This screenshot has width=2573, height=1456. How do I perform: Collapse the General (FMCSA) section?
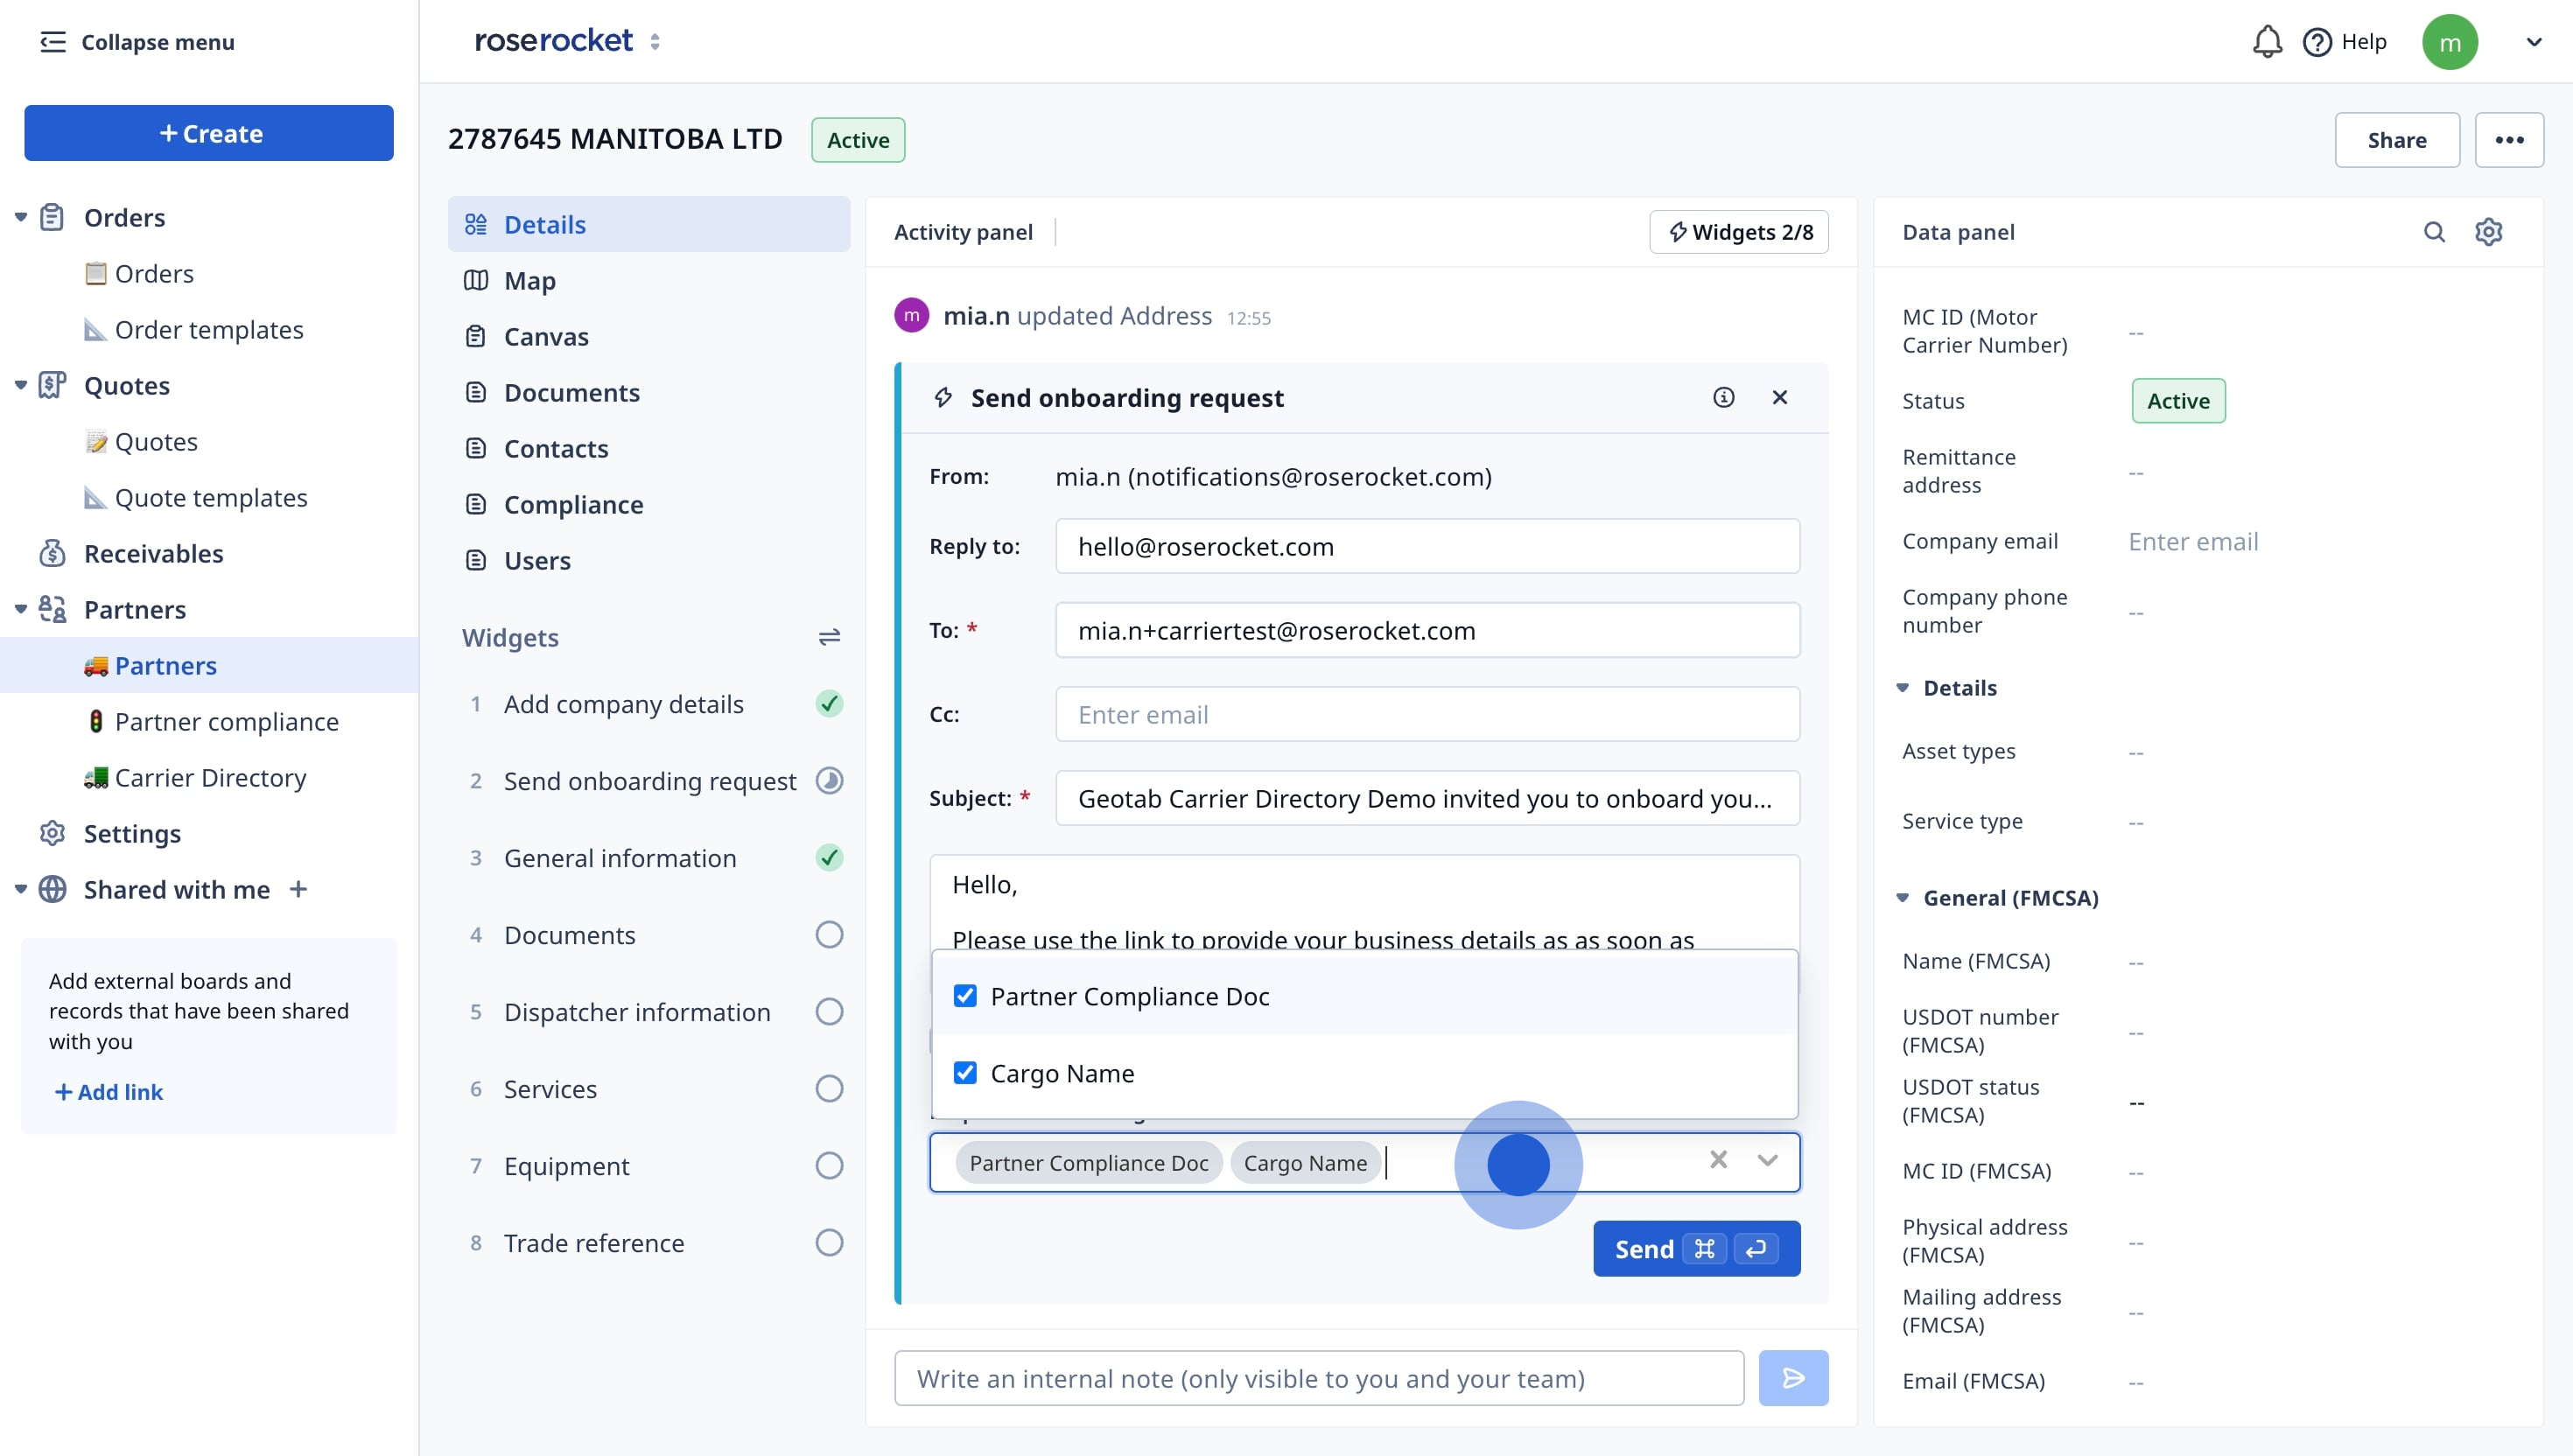tap(1902, 898)
